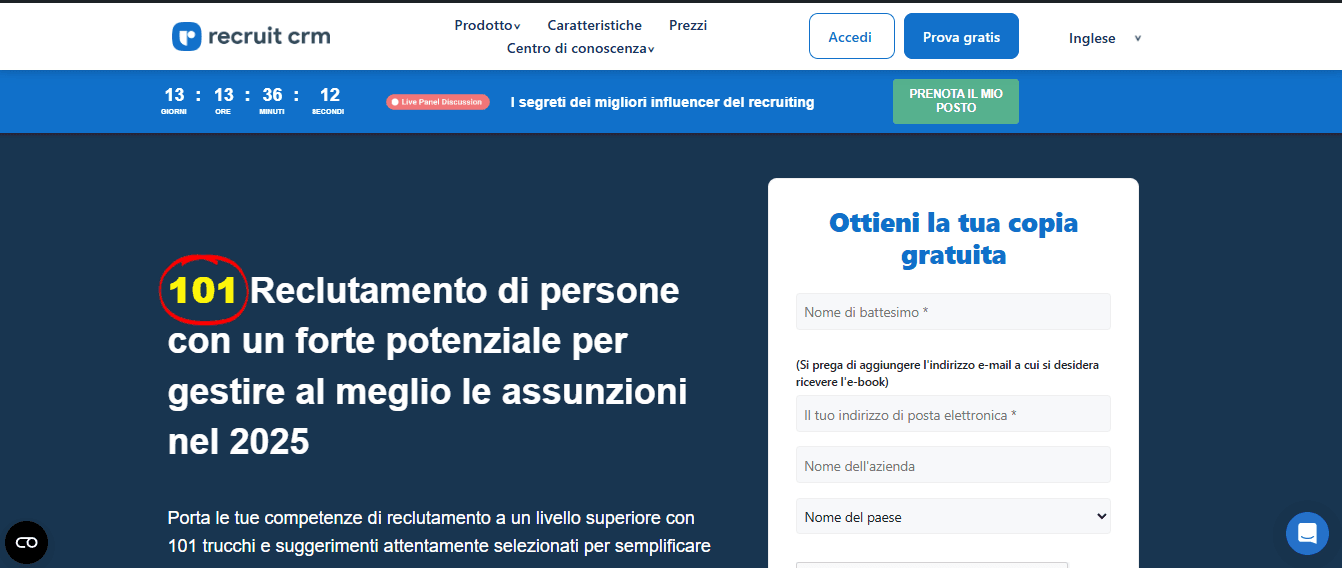Go to the Caratteristiche page
This screenshot has height=568, width=1342.
[594, 25]
